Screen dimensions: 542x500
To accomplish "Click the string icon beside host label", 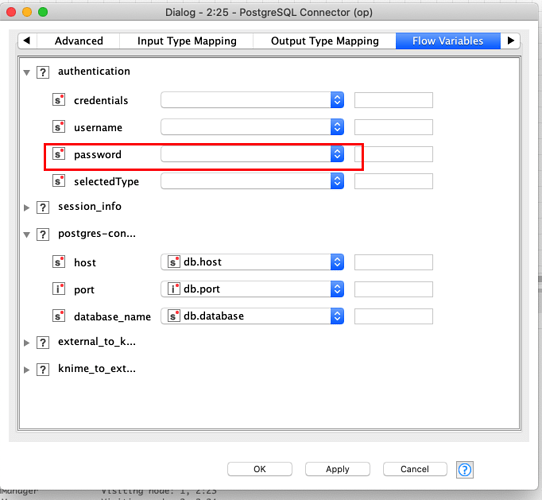I will click(x=58, y=262).
